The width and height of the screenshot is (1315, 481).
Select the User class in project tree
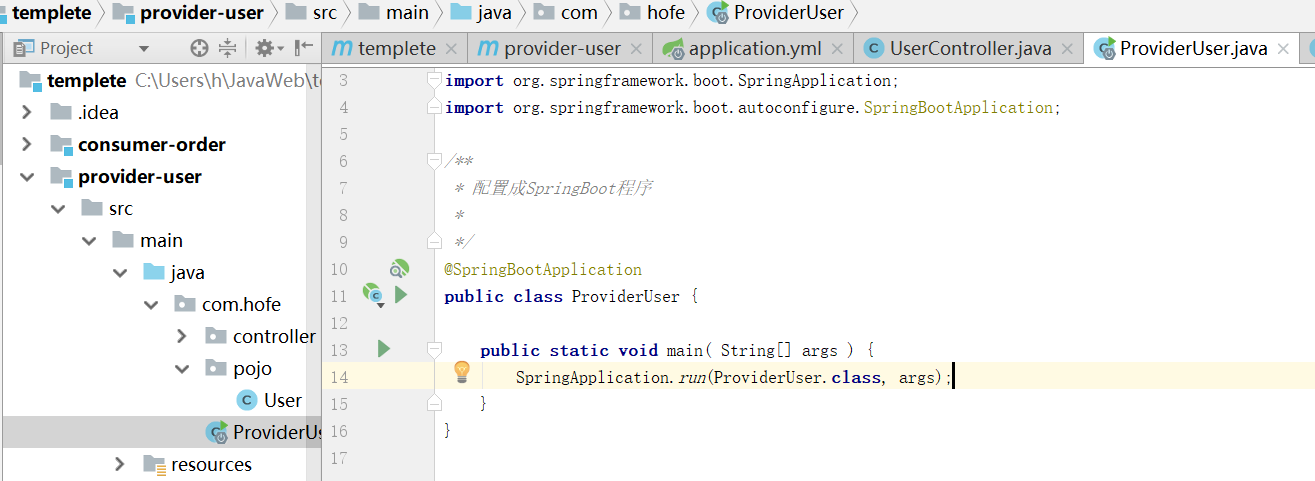tap(283, 400)
